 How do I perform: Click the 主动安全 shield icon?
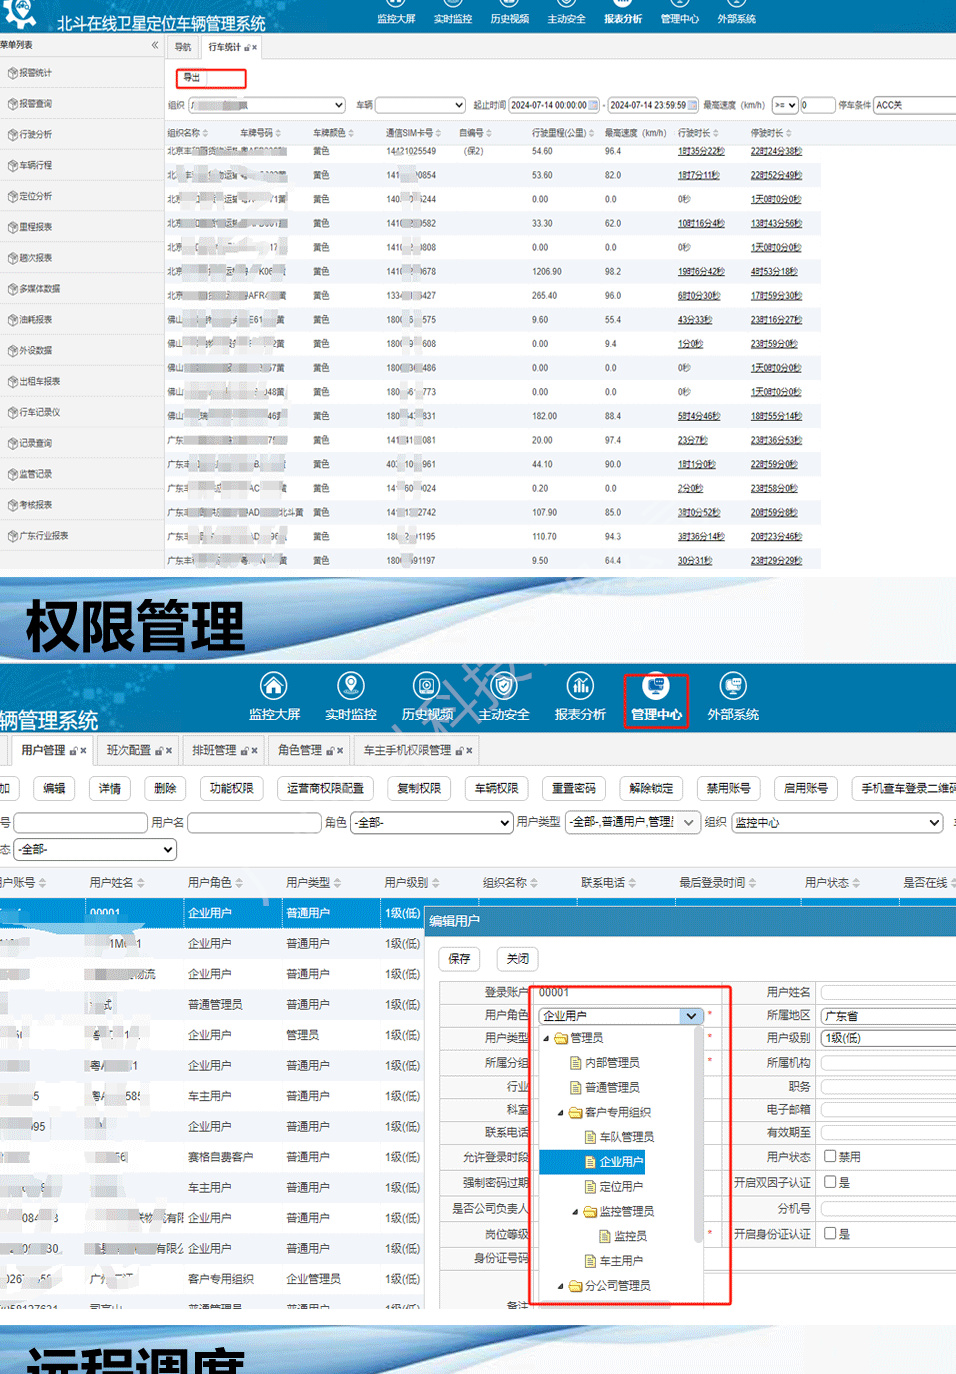pos(504,686)
